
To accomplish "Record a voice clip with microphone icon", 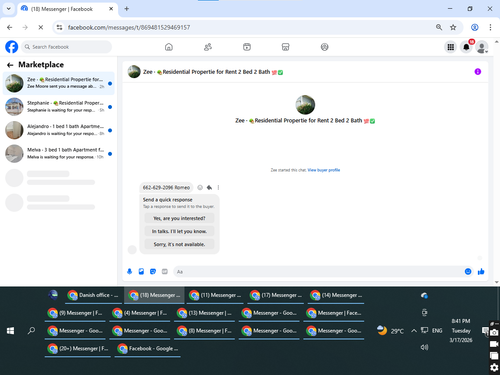I will pos(130,272).
